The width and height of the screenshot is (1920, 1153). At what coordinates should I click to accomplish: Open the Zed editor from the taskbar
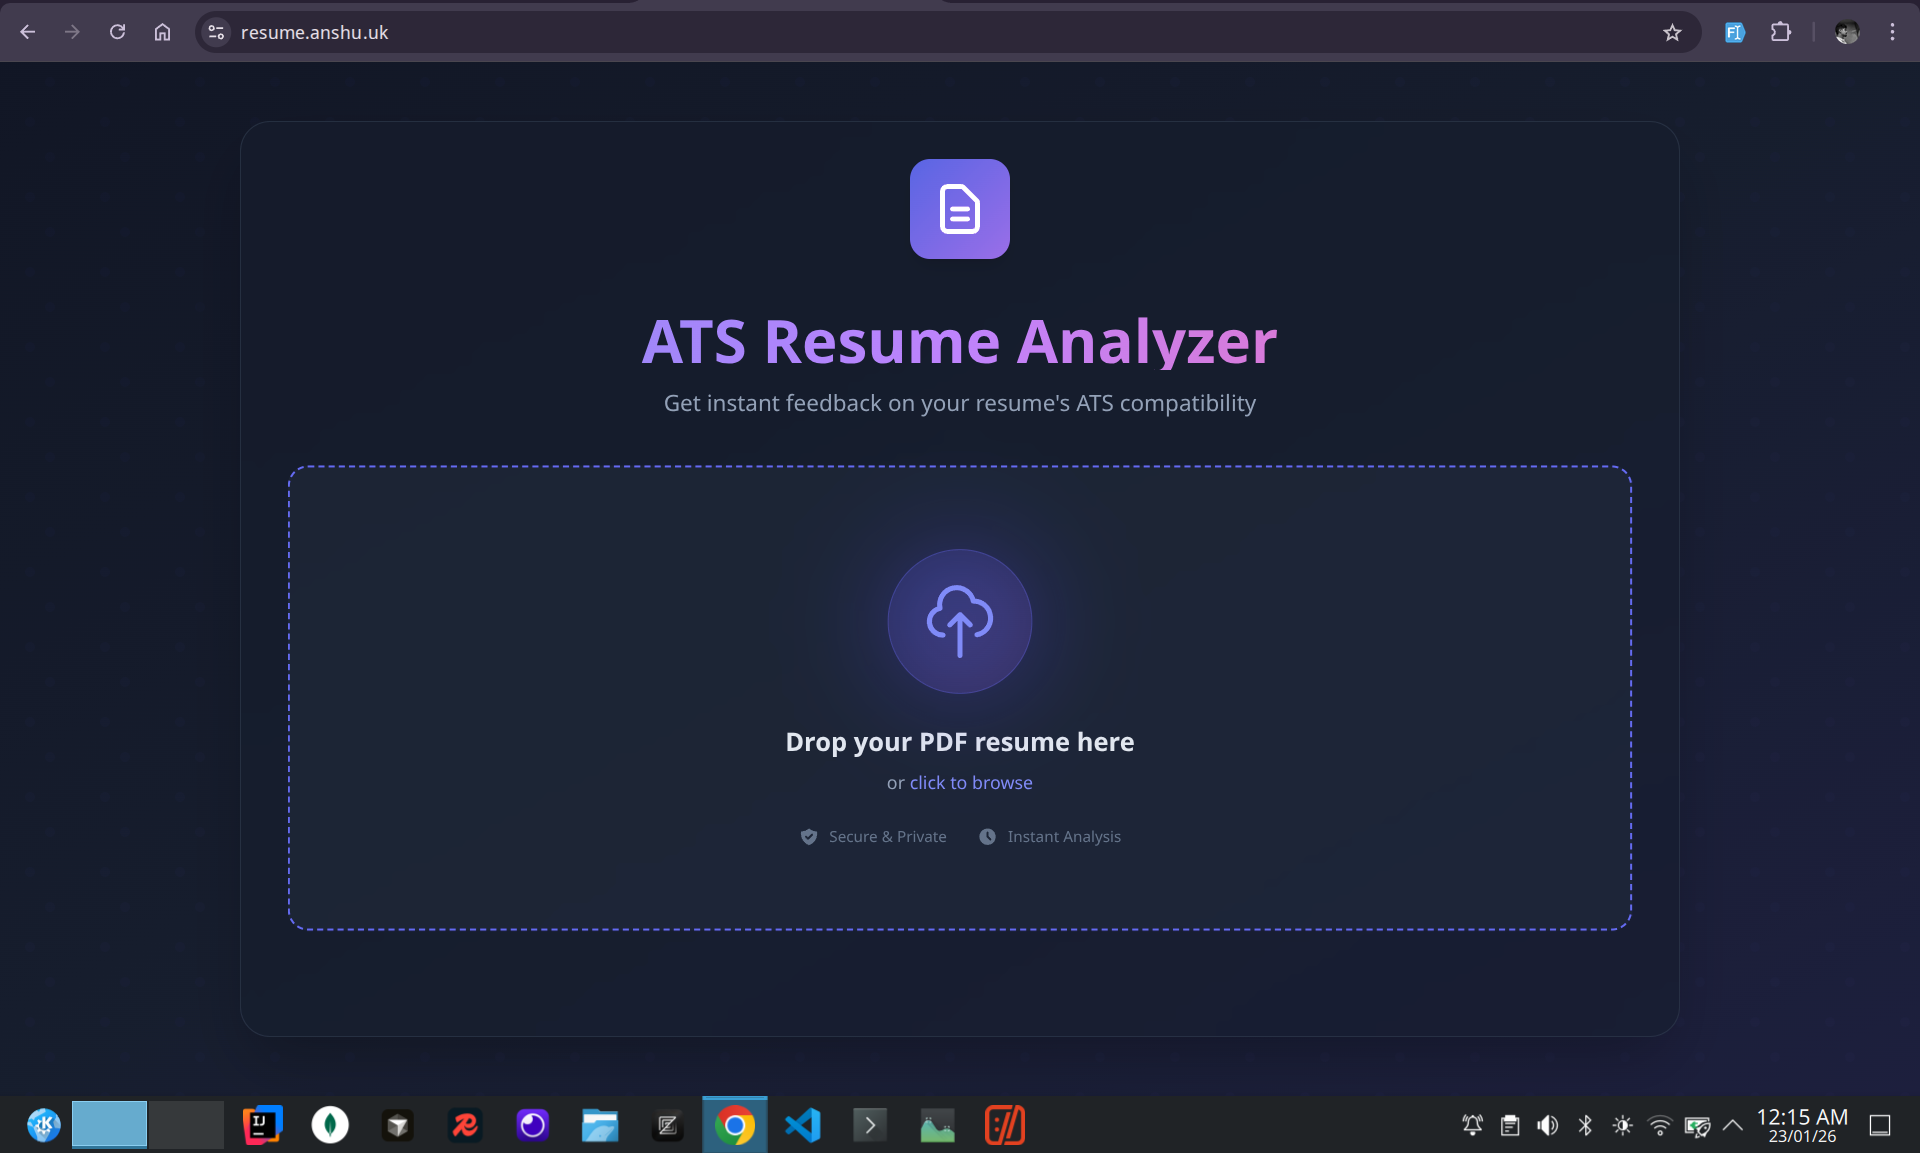(x=667, y=1124)
